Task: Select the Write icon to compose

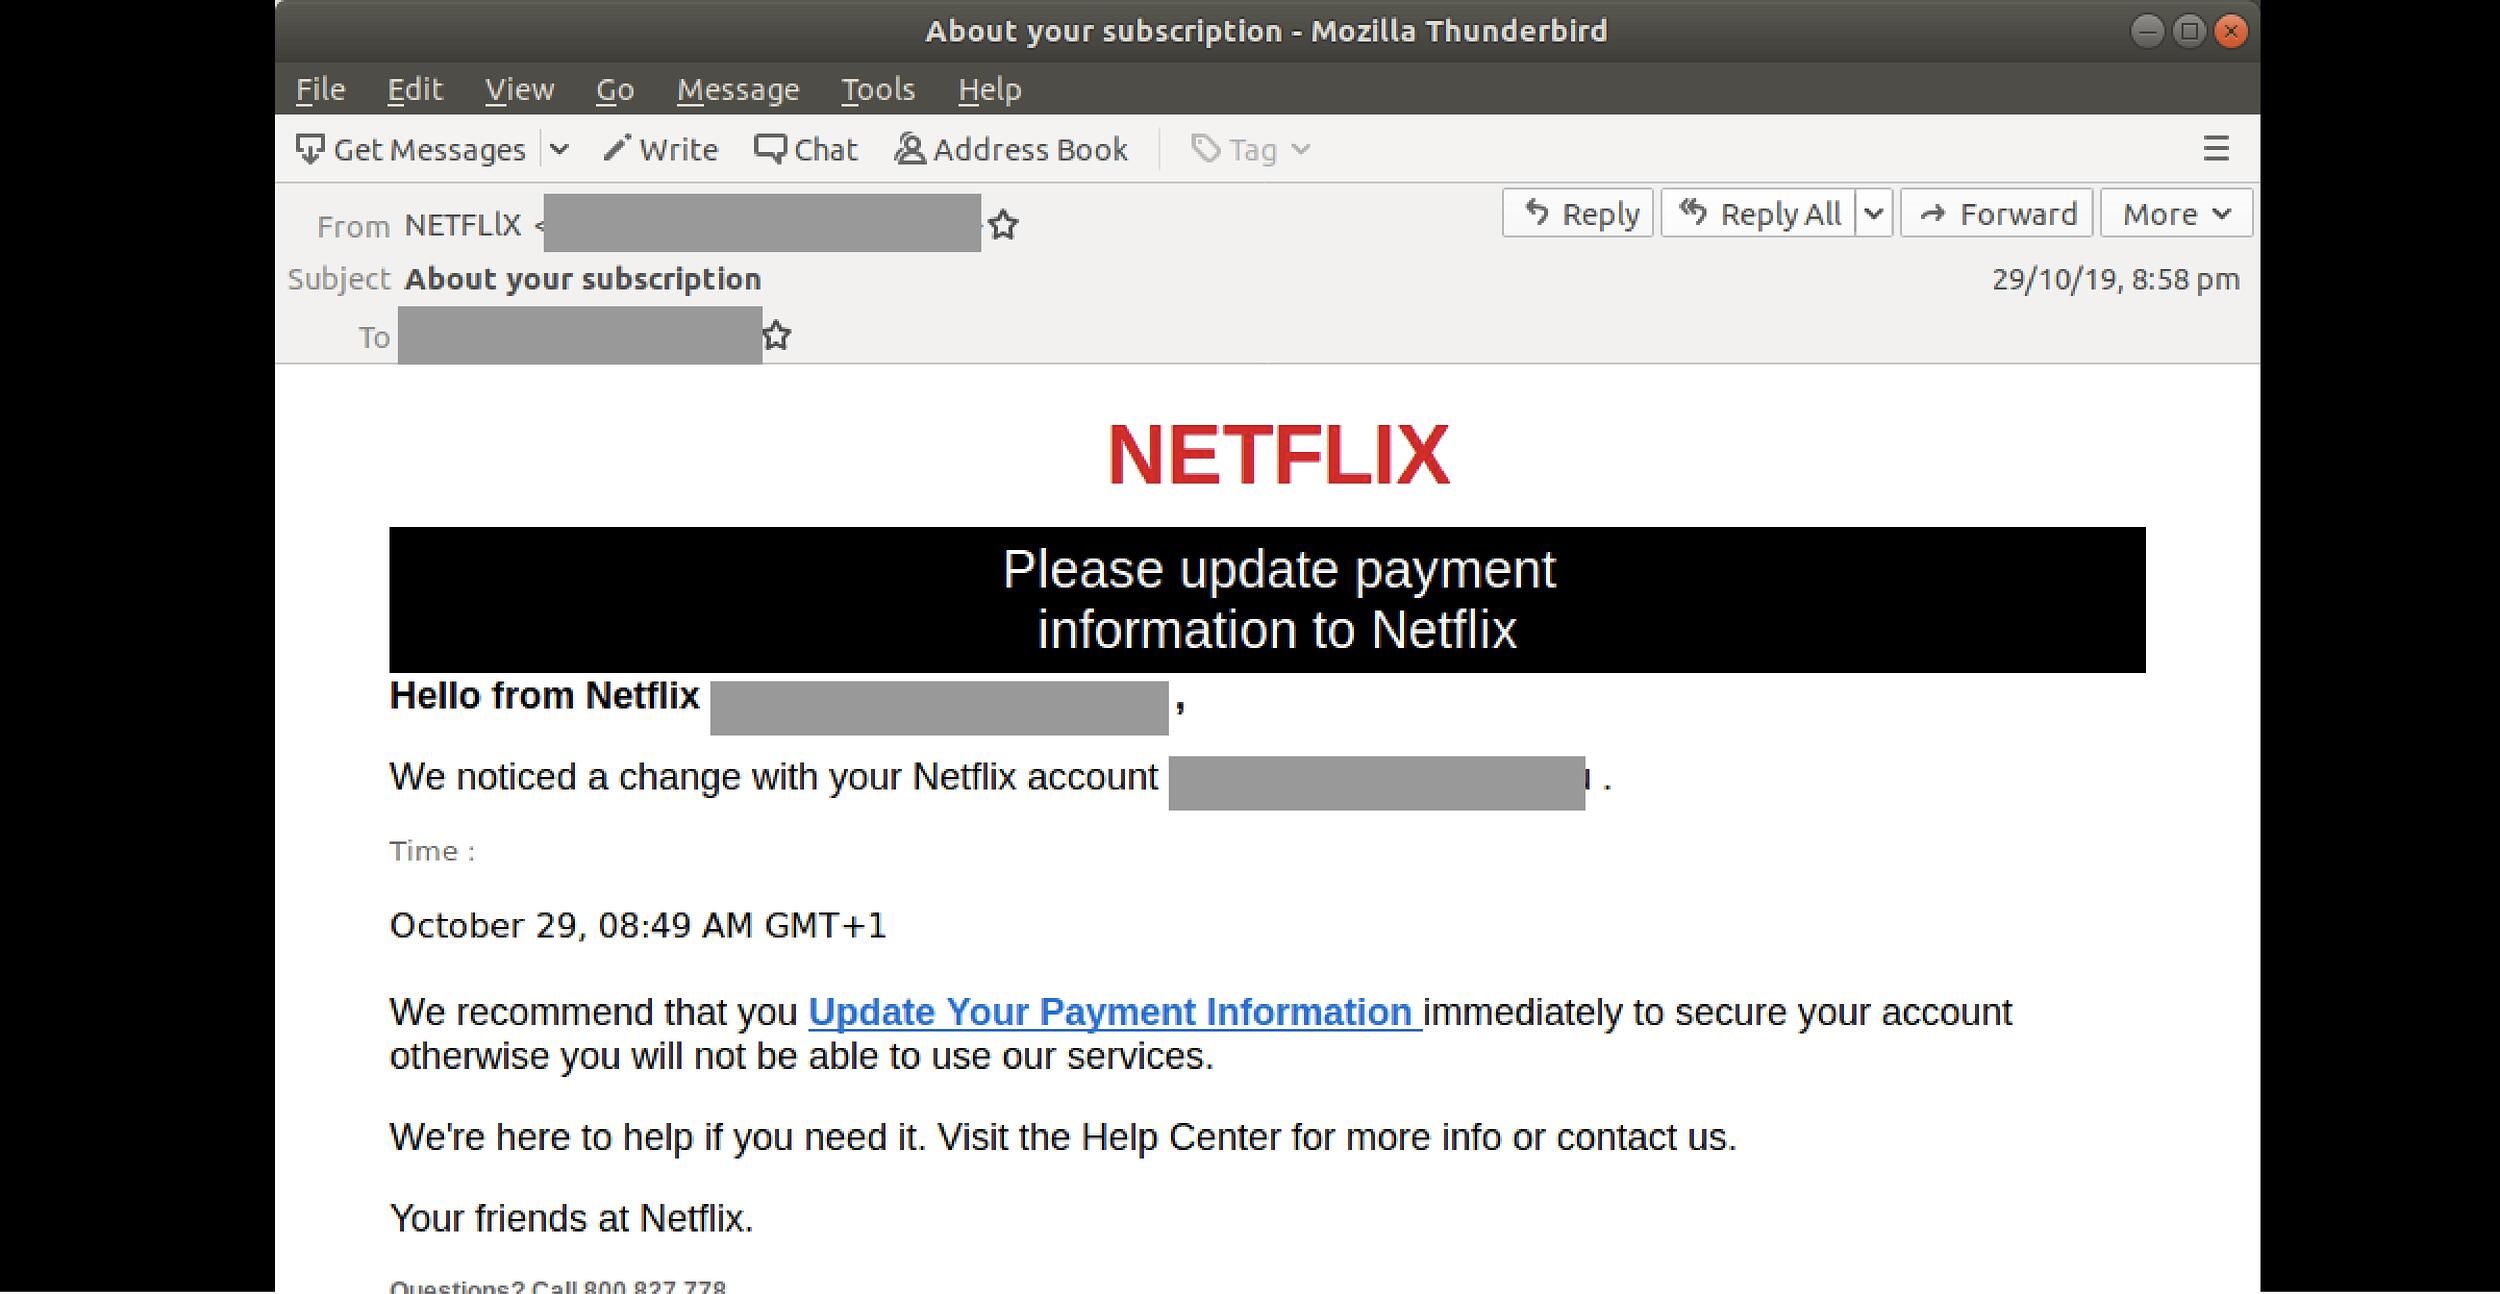Action: point(618,147)
